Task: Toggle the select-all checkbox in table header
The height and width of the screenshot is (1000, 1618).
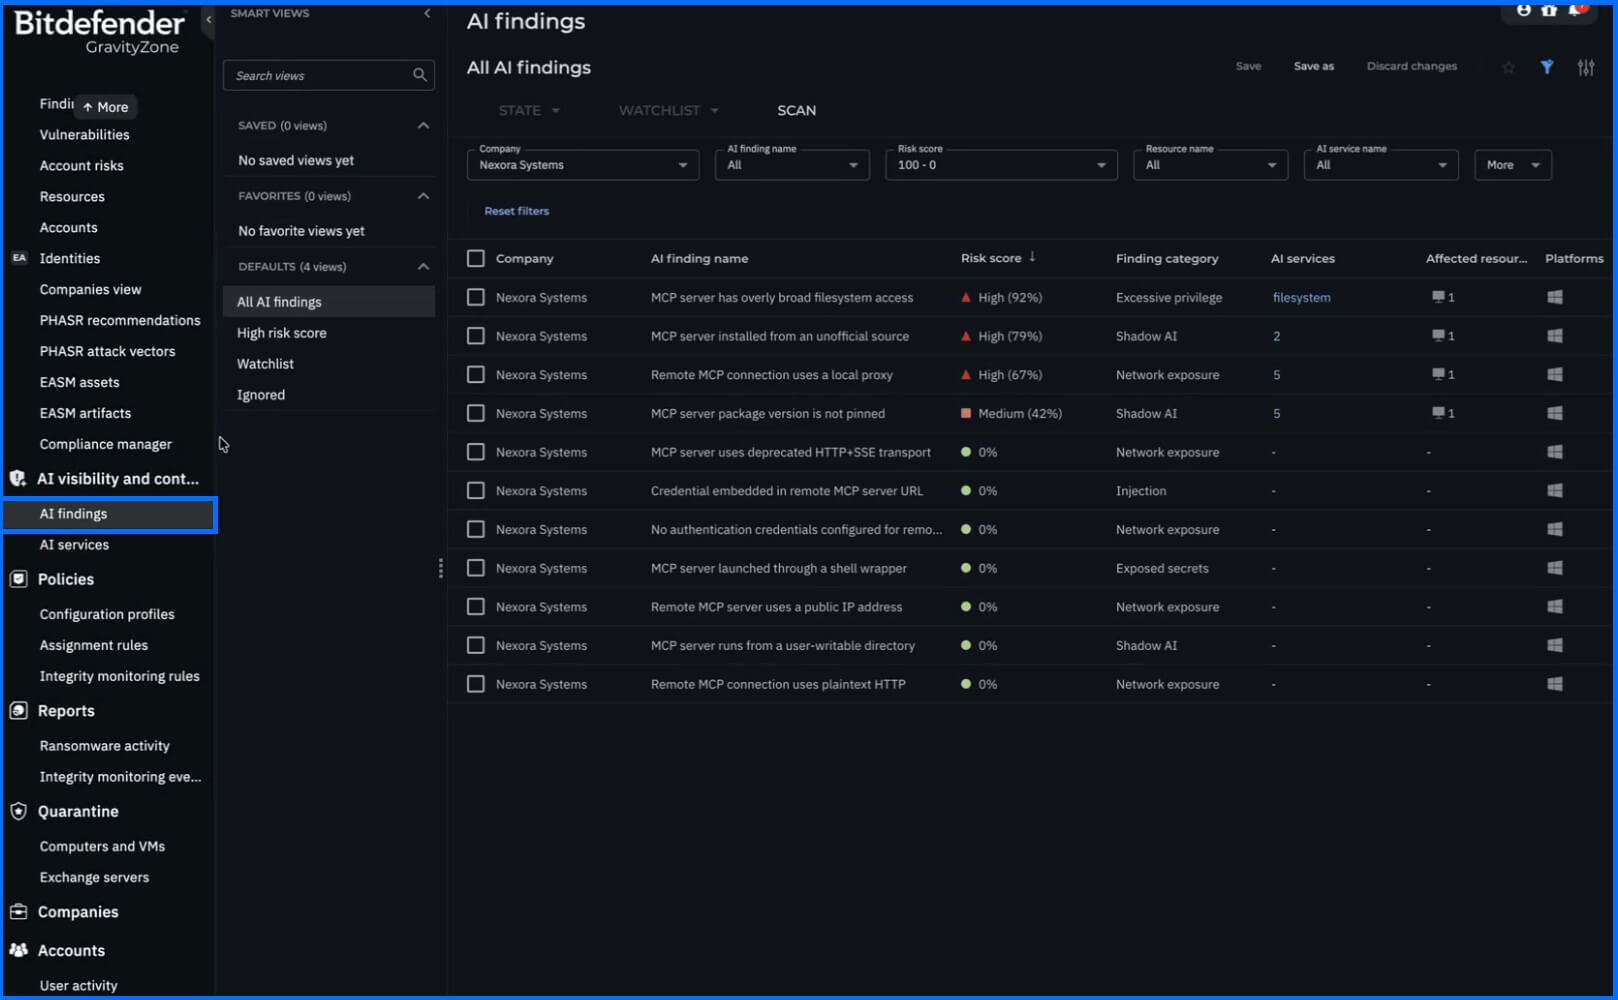Action: (476, 258)
